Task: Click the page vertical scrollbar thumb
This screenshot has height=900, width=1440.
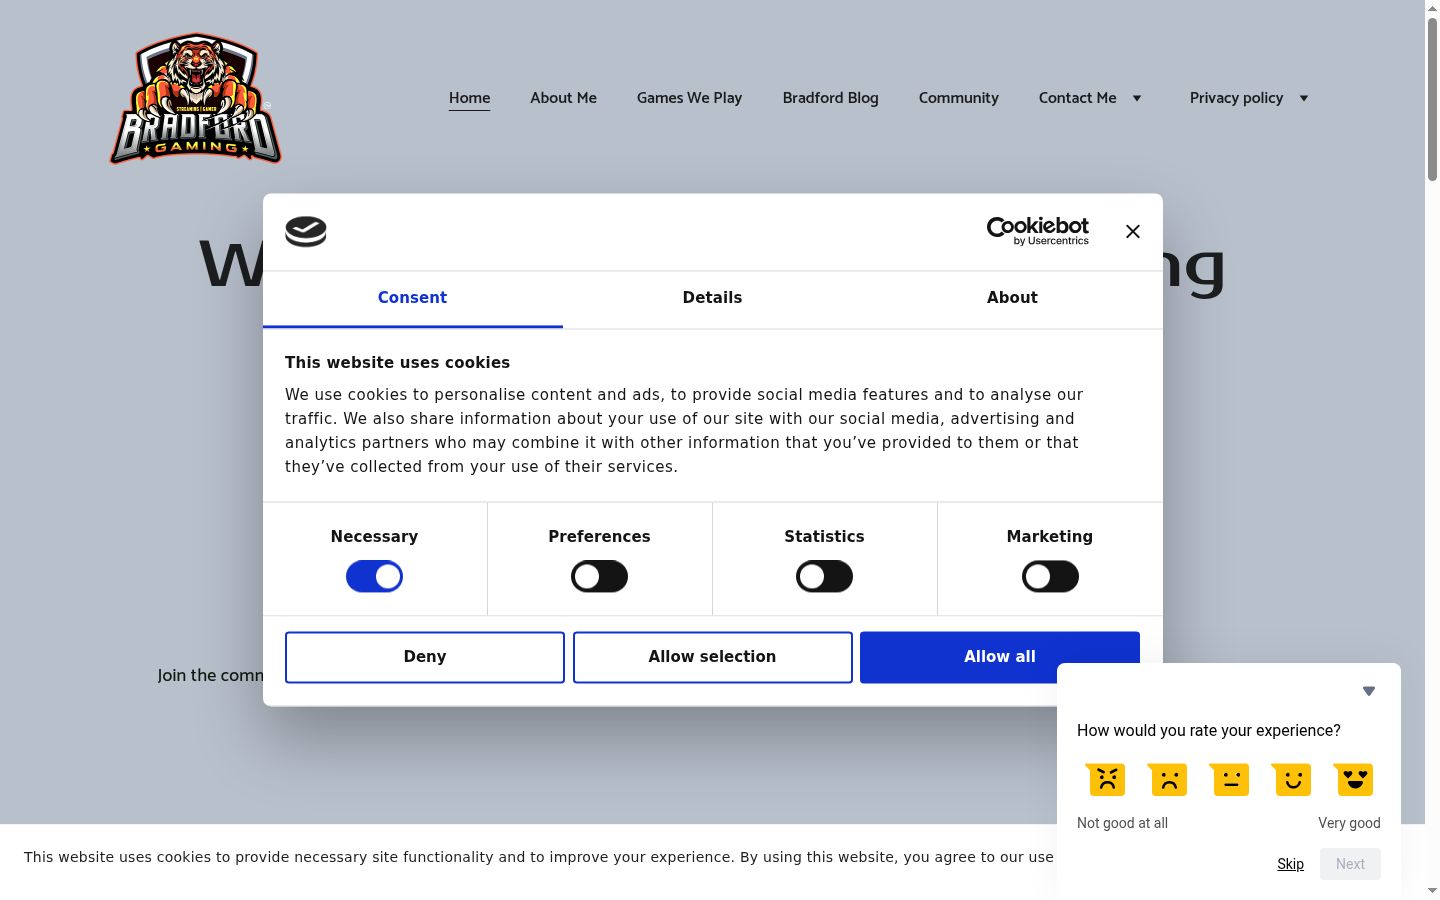Action: pos(1432,98)
